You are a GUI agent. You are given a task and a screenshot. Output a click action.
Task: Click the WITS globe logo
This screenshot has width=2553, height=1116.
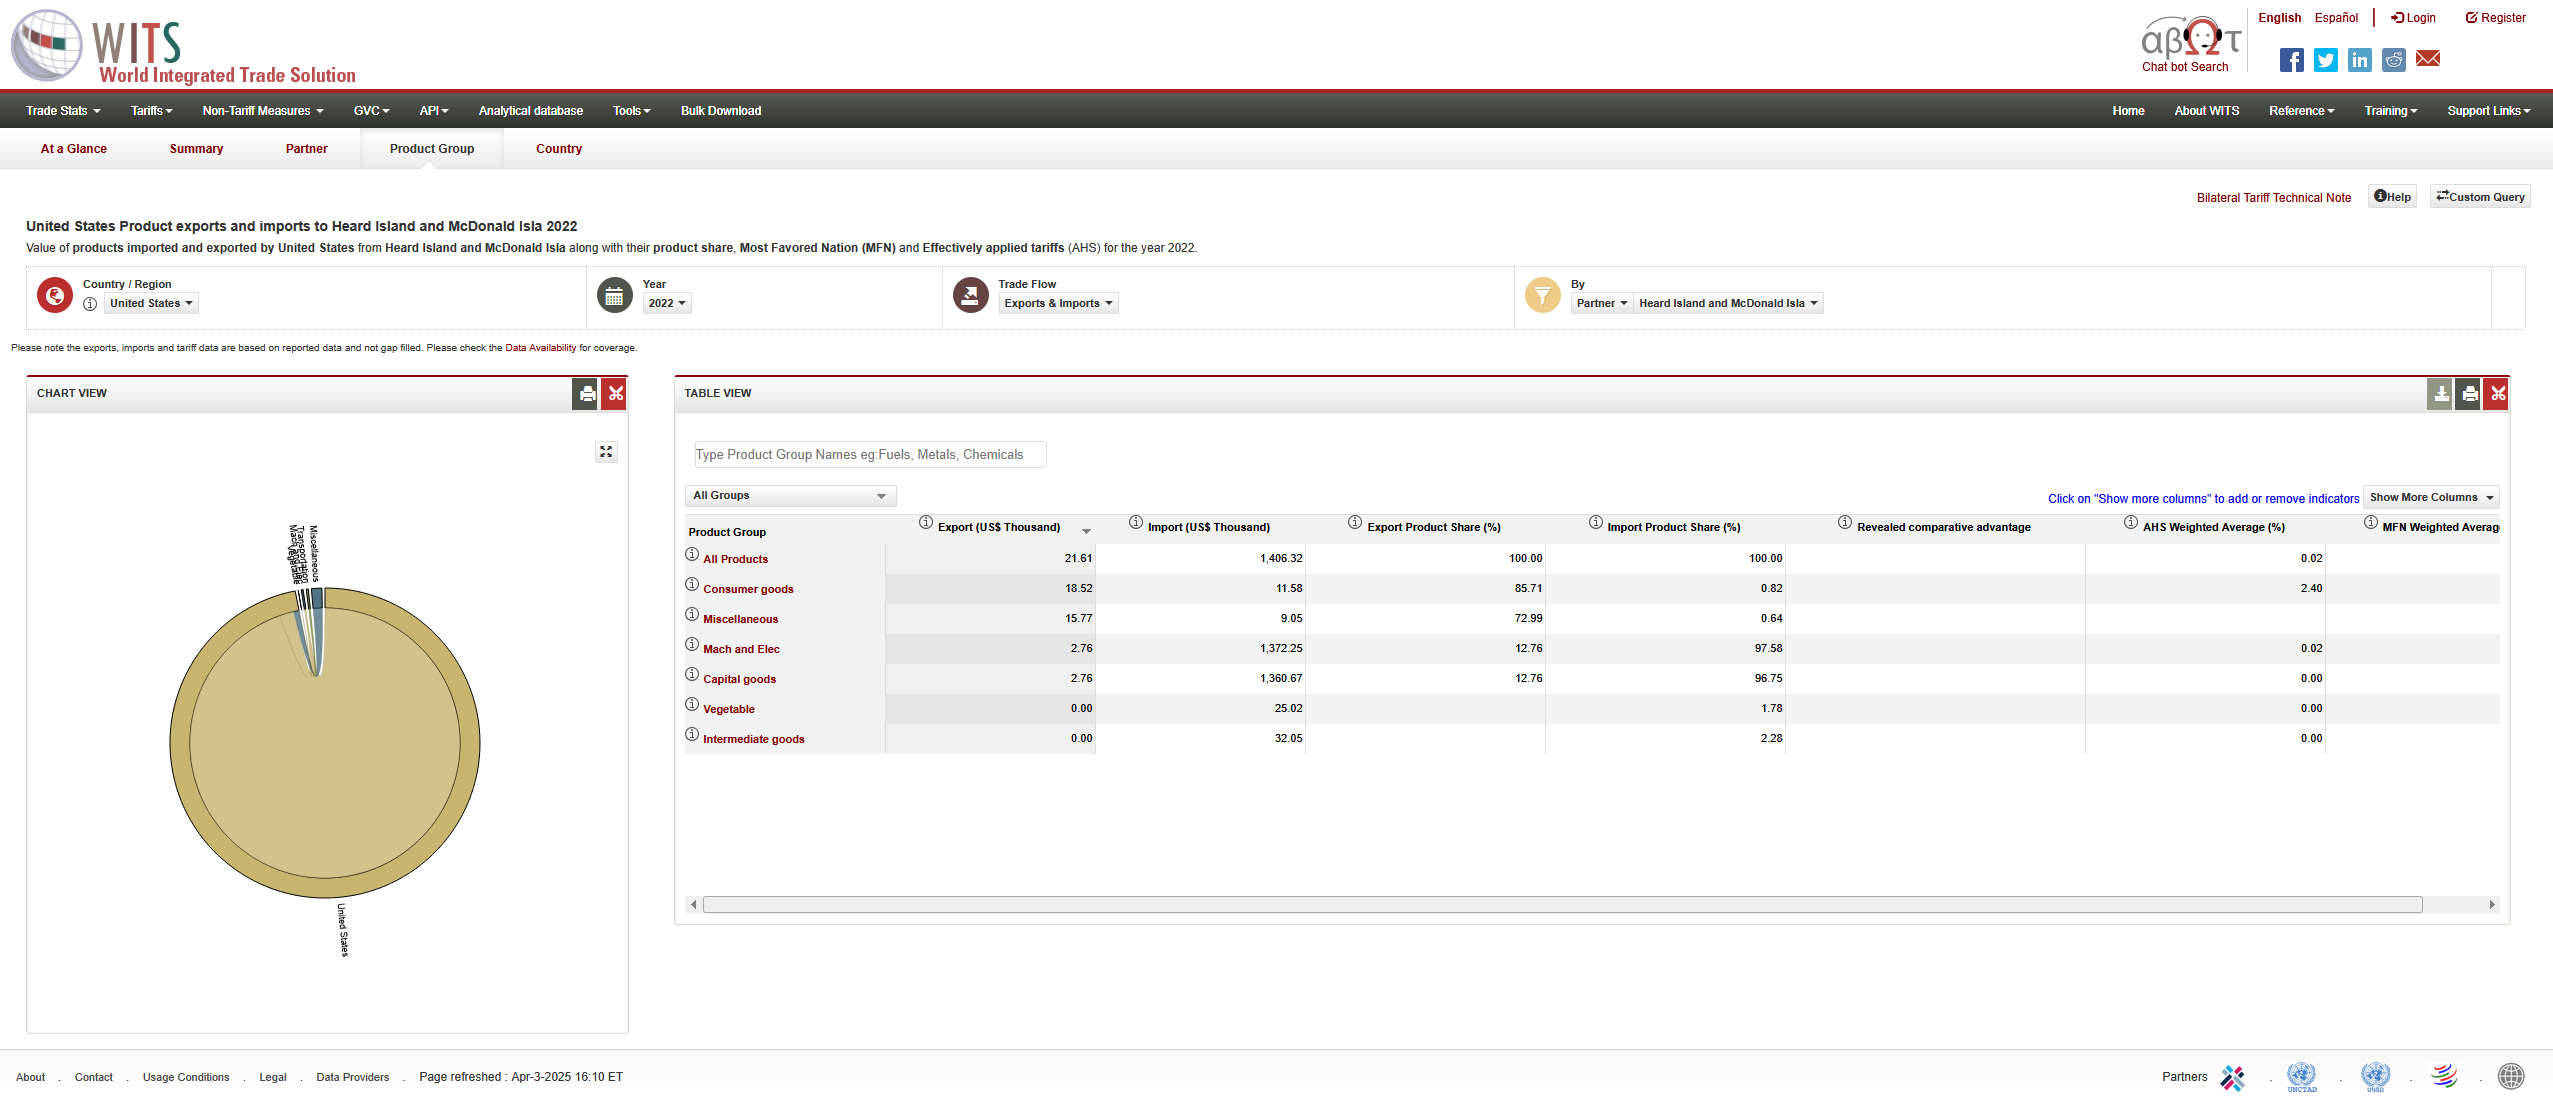pos(47,45)
